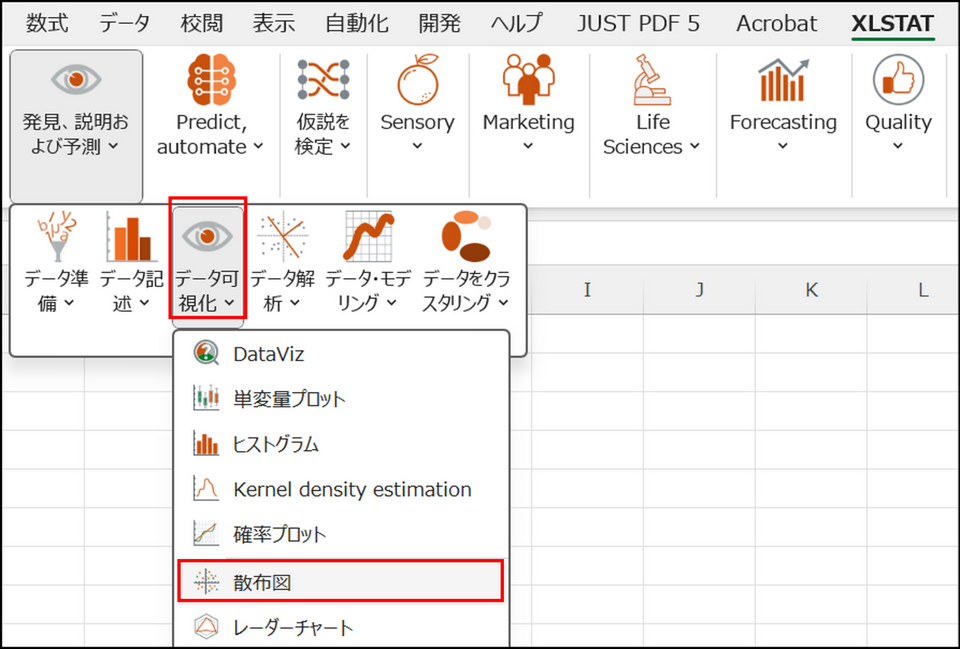Screen dimensions: 960x649
Task: Select column K header
Action: pyautogui.click(x=811, y=290)
